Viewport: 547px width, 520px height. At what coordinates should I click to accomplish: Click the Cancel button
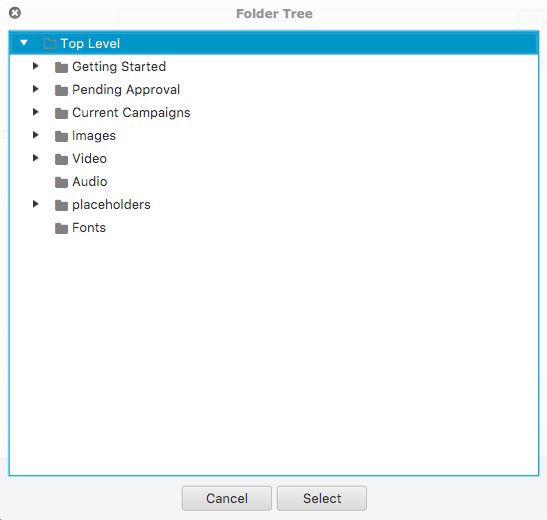(227, 498)
